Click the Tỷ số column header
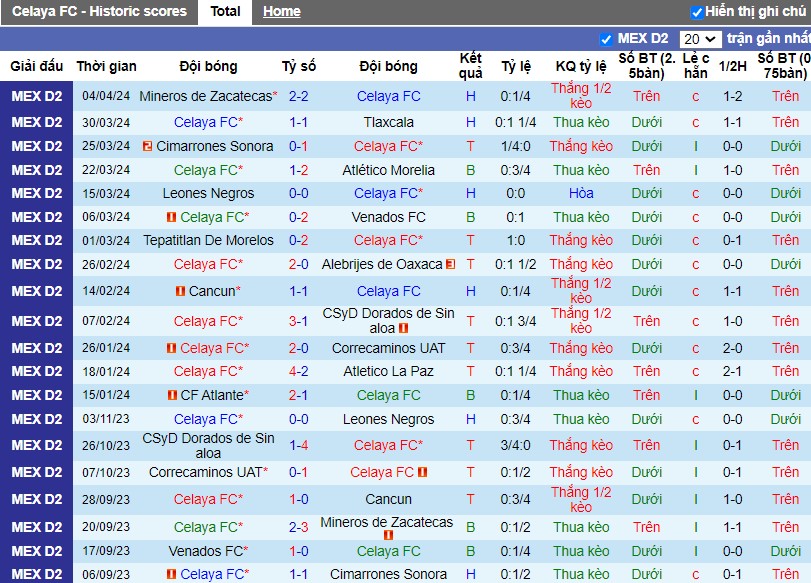The width and height of the screenshot is (811, 583). pyautogui.click(x=298, y=66)
